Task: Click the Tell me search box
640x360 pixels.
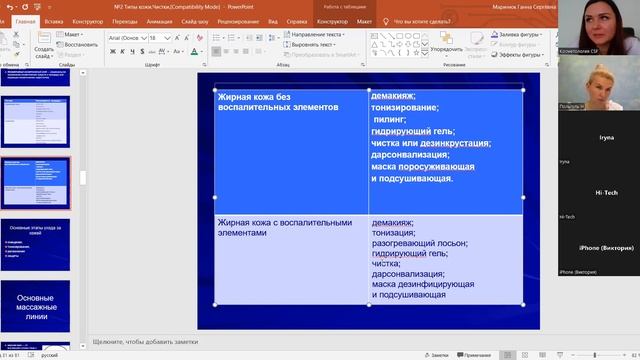Action: 421,22
